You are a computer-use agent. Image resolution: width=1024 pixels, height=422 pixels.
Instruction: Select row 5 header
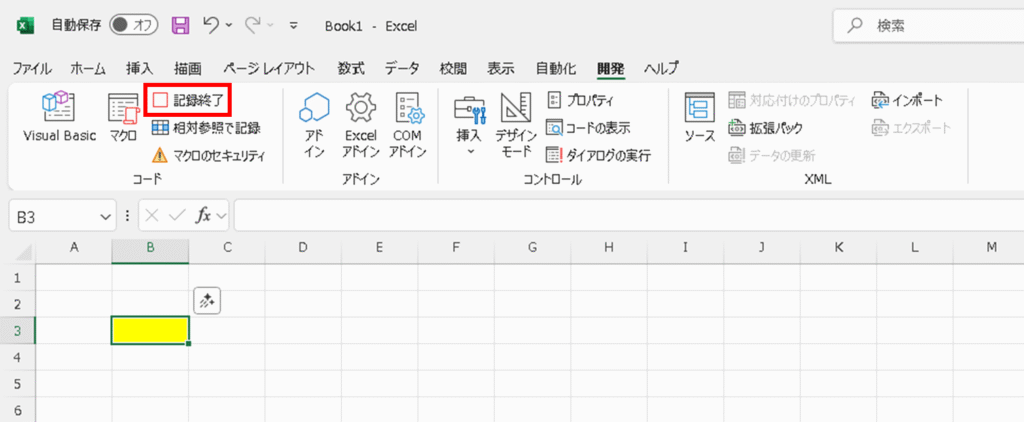point(18,383)
